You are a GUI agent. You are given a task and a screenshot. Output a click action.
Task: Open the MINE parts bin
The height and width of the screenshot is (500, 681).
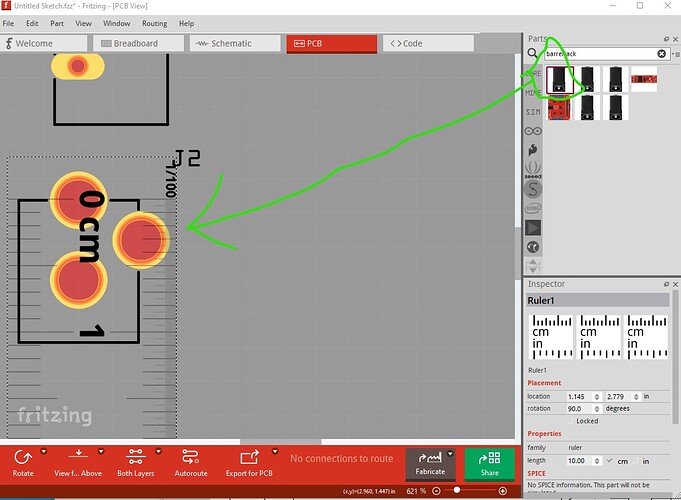(x=532, y=93)
